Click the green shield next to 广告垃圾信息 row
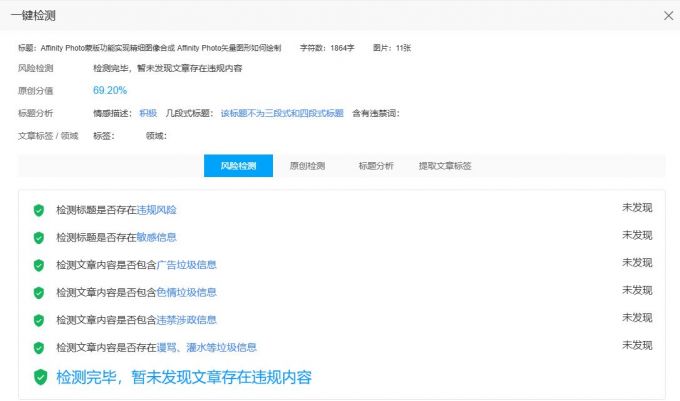The height and width of the screenshot is (401, 680). coord(39,265)
